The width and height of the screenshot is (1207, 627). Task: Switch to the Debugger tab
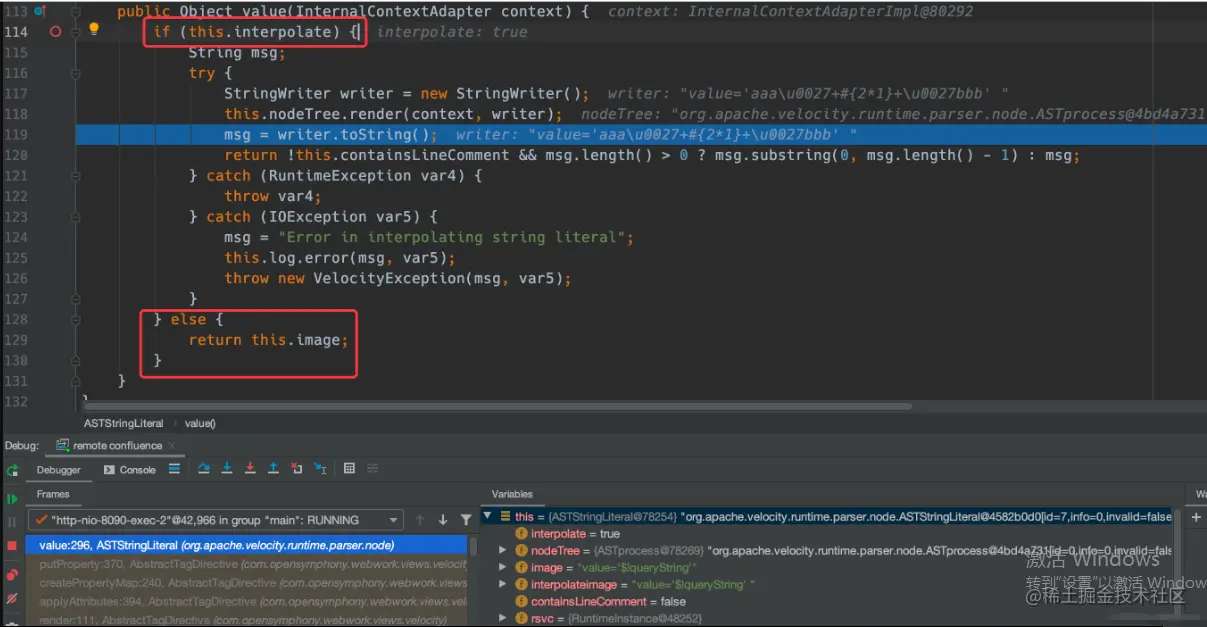click(59, 470)
